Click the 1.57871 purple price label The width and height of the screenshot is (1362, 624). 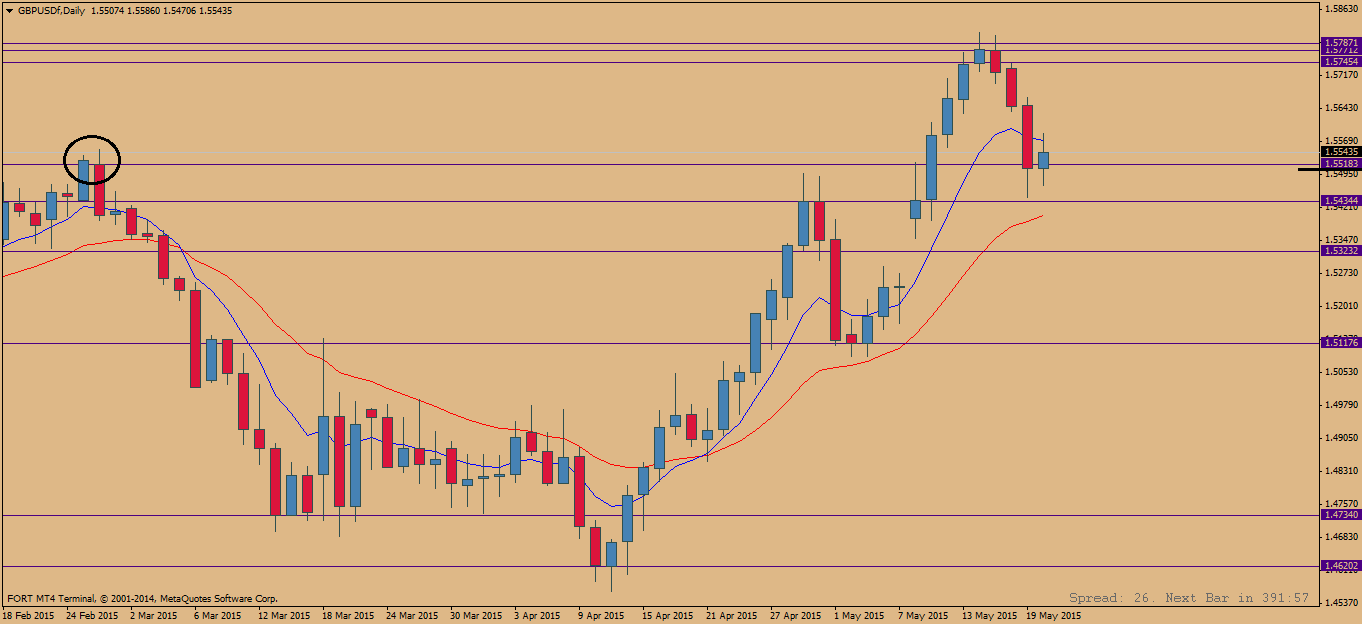pos(1341,44)
